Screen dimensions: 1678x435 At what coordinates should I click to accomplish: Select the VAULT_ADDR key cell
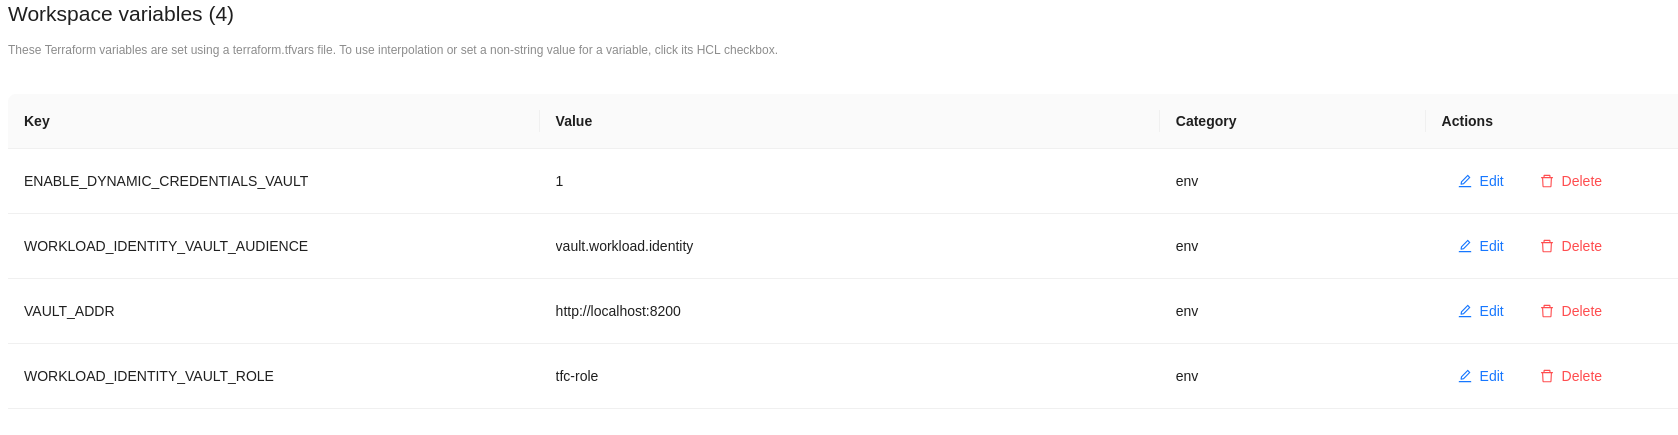(x=69, y=311)
